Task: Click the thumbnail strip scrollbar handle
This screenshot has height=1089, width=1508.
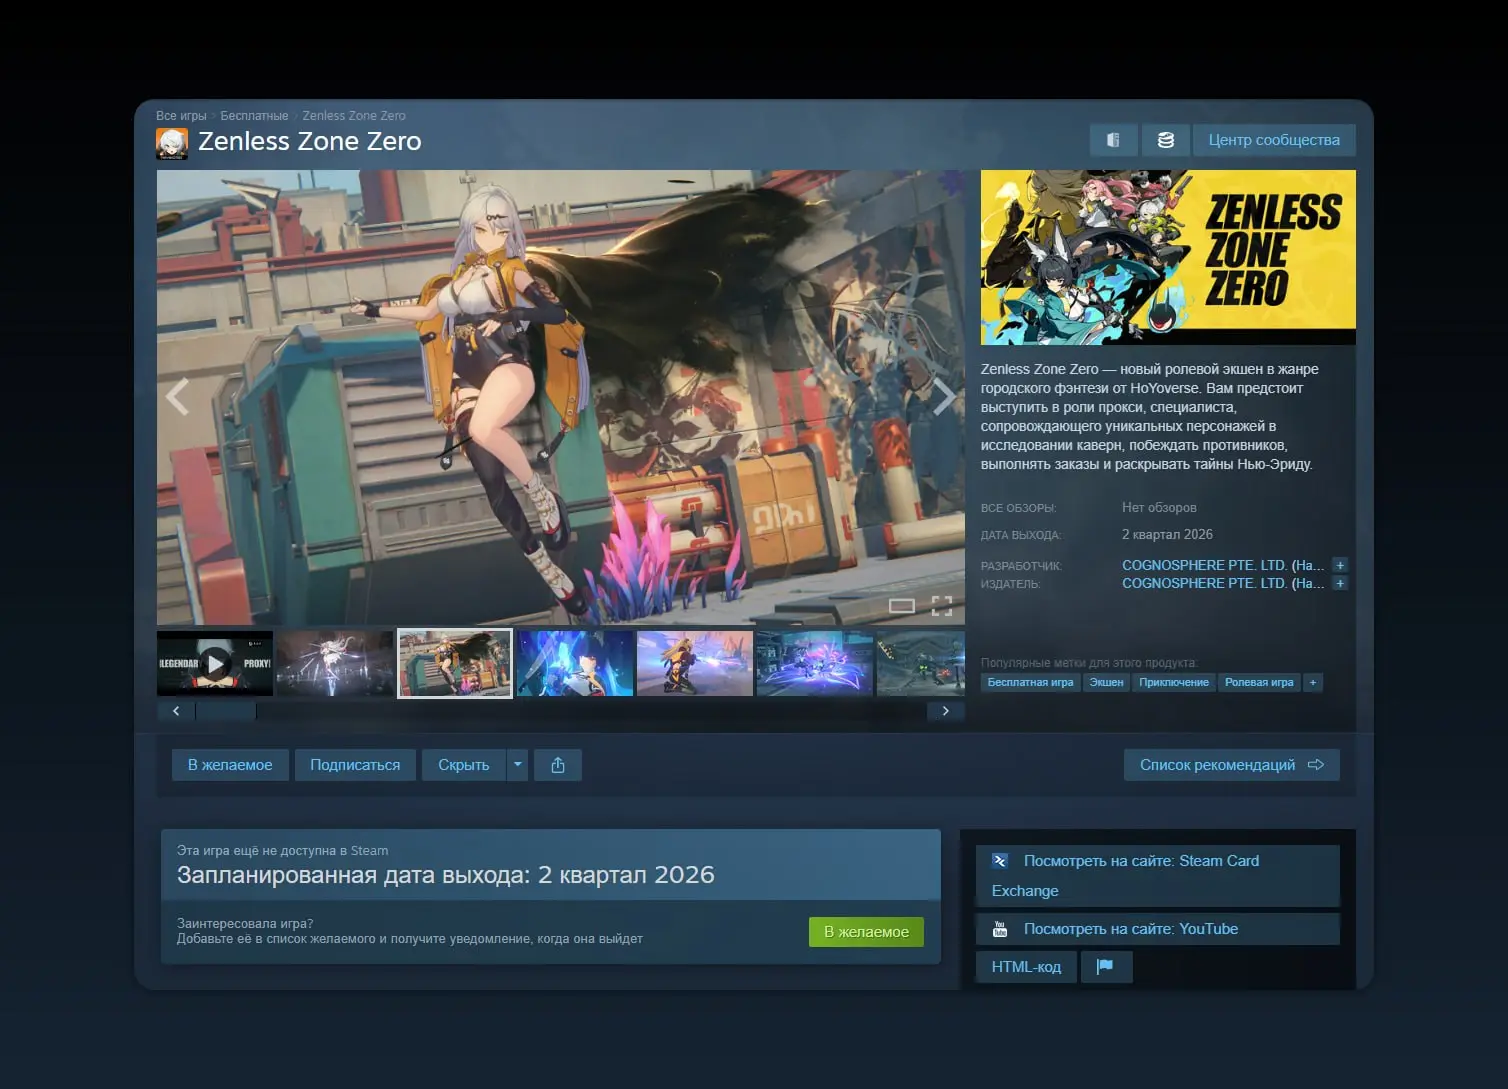Action: [226, 711]
